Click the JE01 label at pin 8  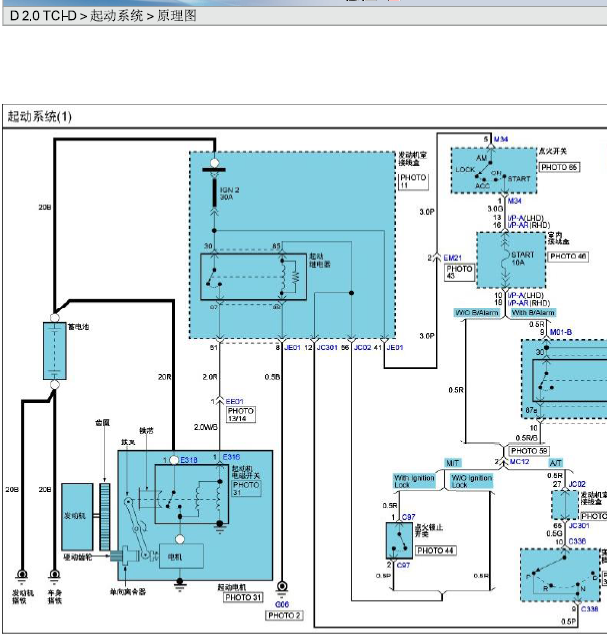pyautogui.click(x=292, y=347)
